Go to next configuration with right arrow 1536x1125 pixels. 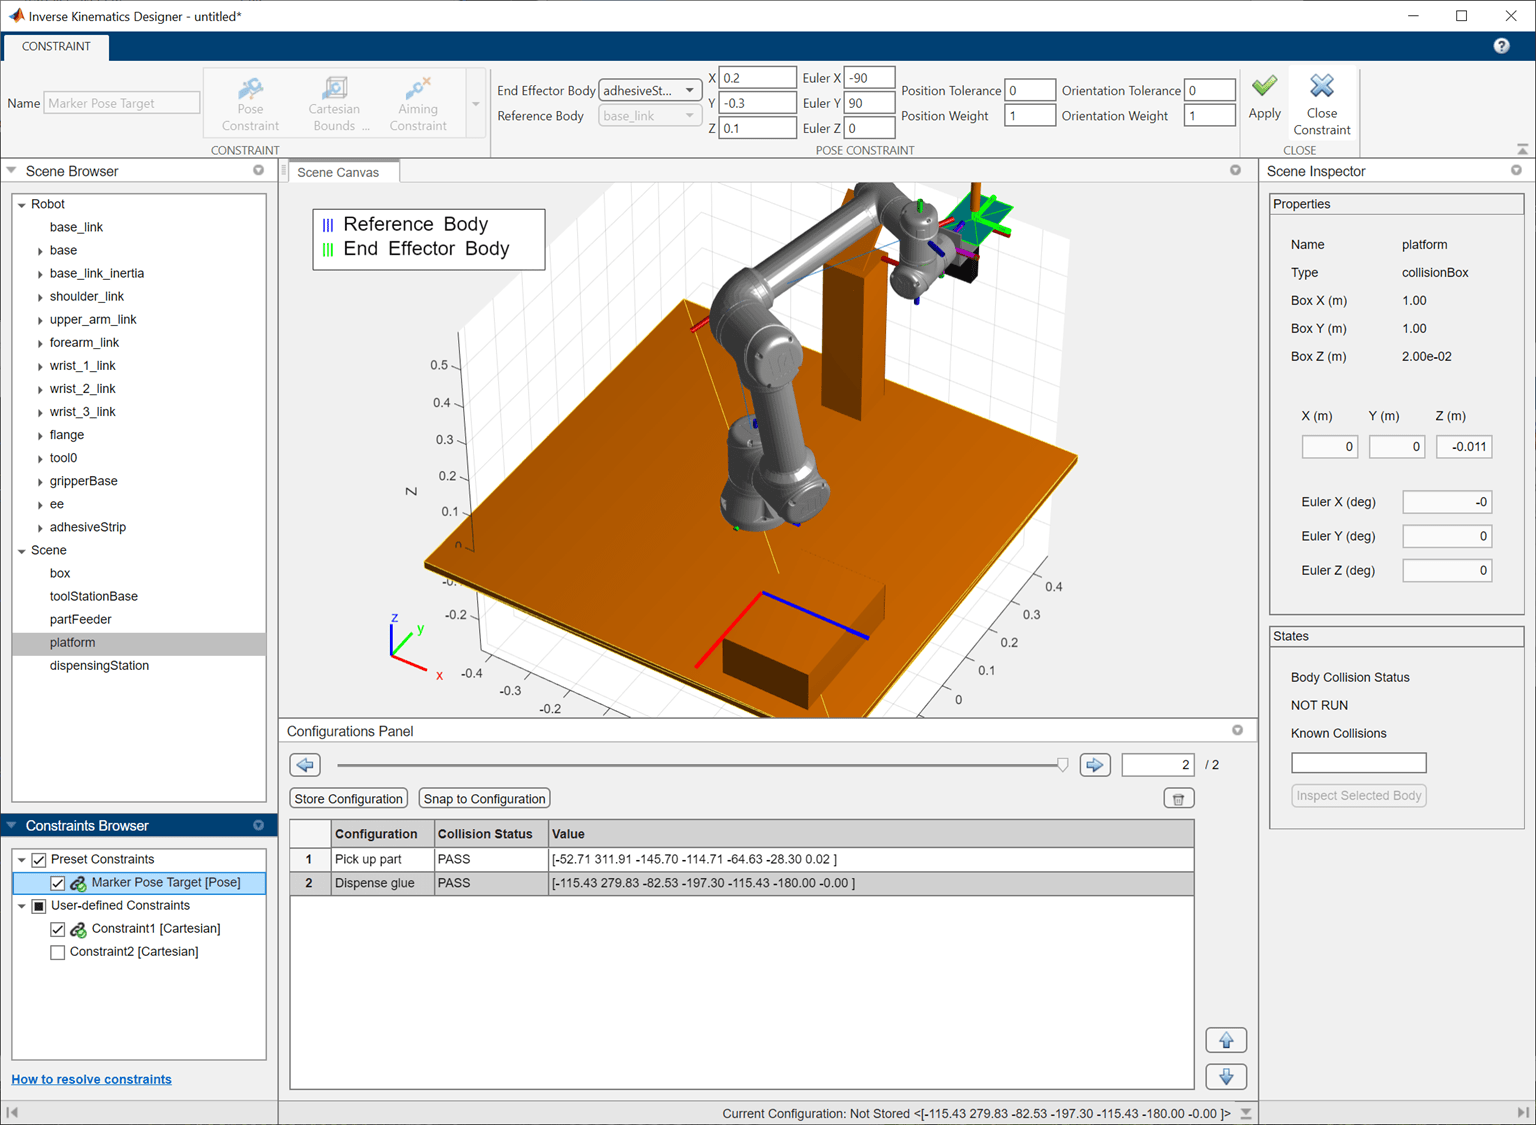point(1095,765)
